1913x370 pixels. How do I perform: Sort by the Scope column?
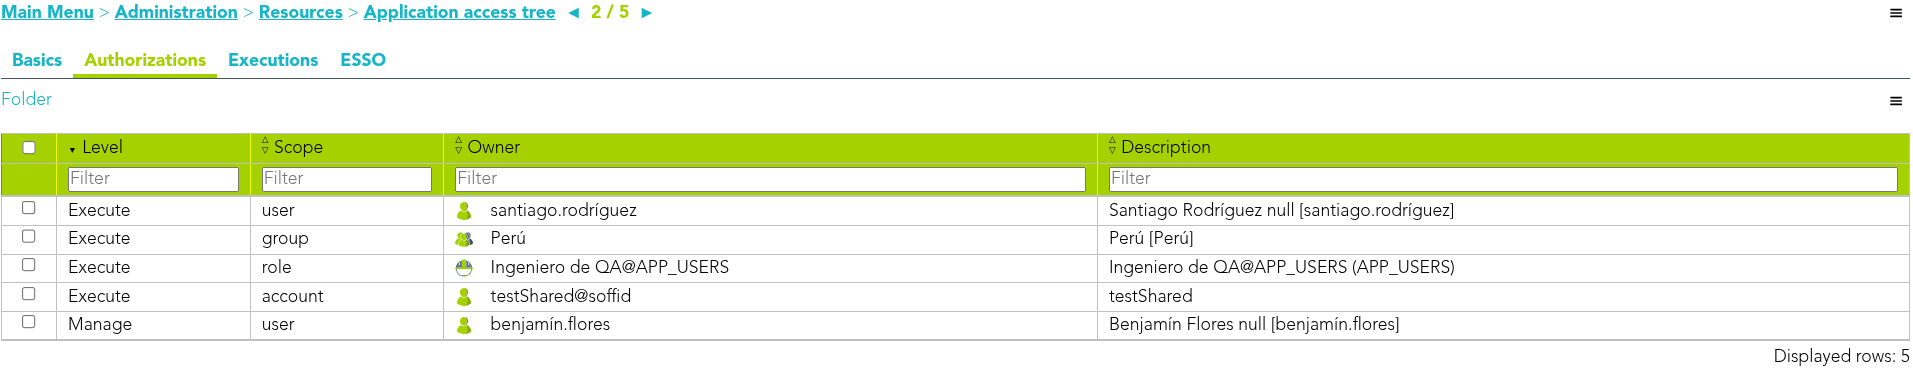(x=298, y=147)
